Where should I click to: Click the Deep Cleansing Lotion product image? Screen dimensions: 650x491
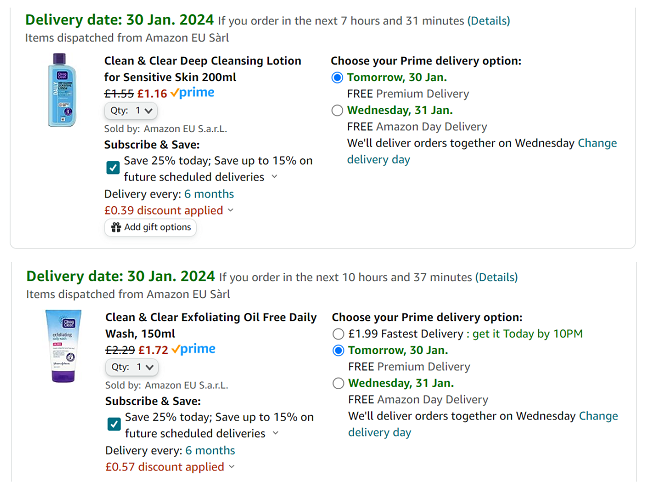coord(62,90)
